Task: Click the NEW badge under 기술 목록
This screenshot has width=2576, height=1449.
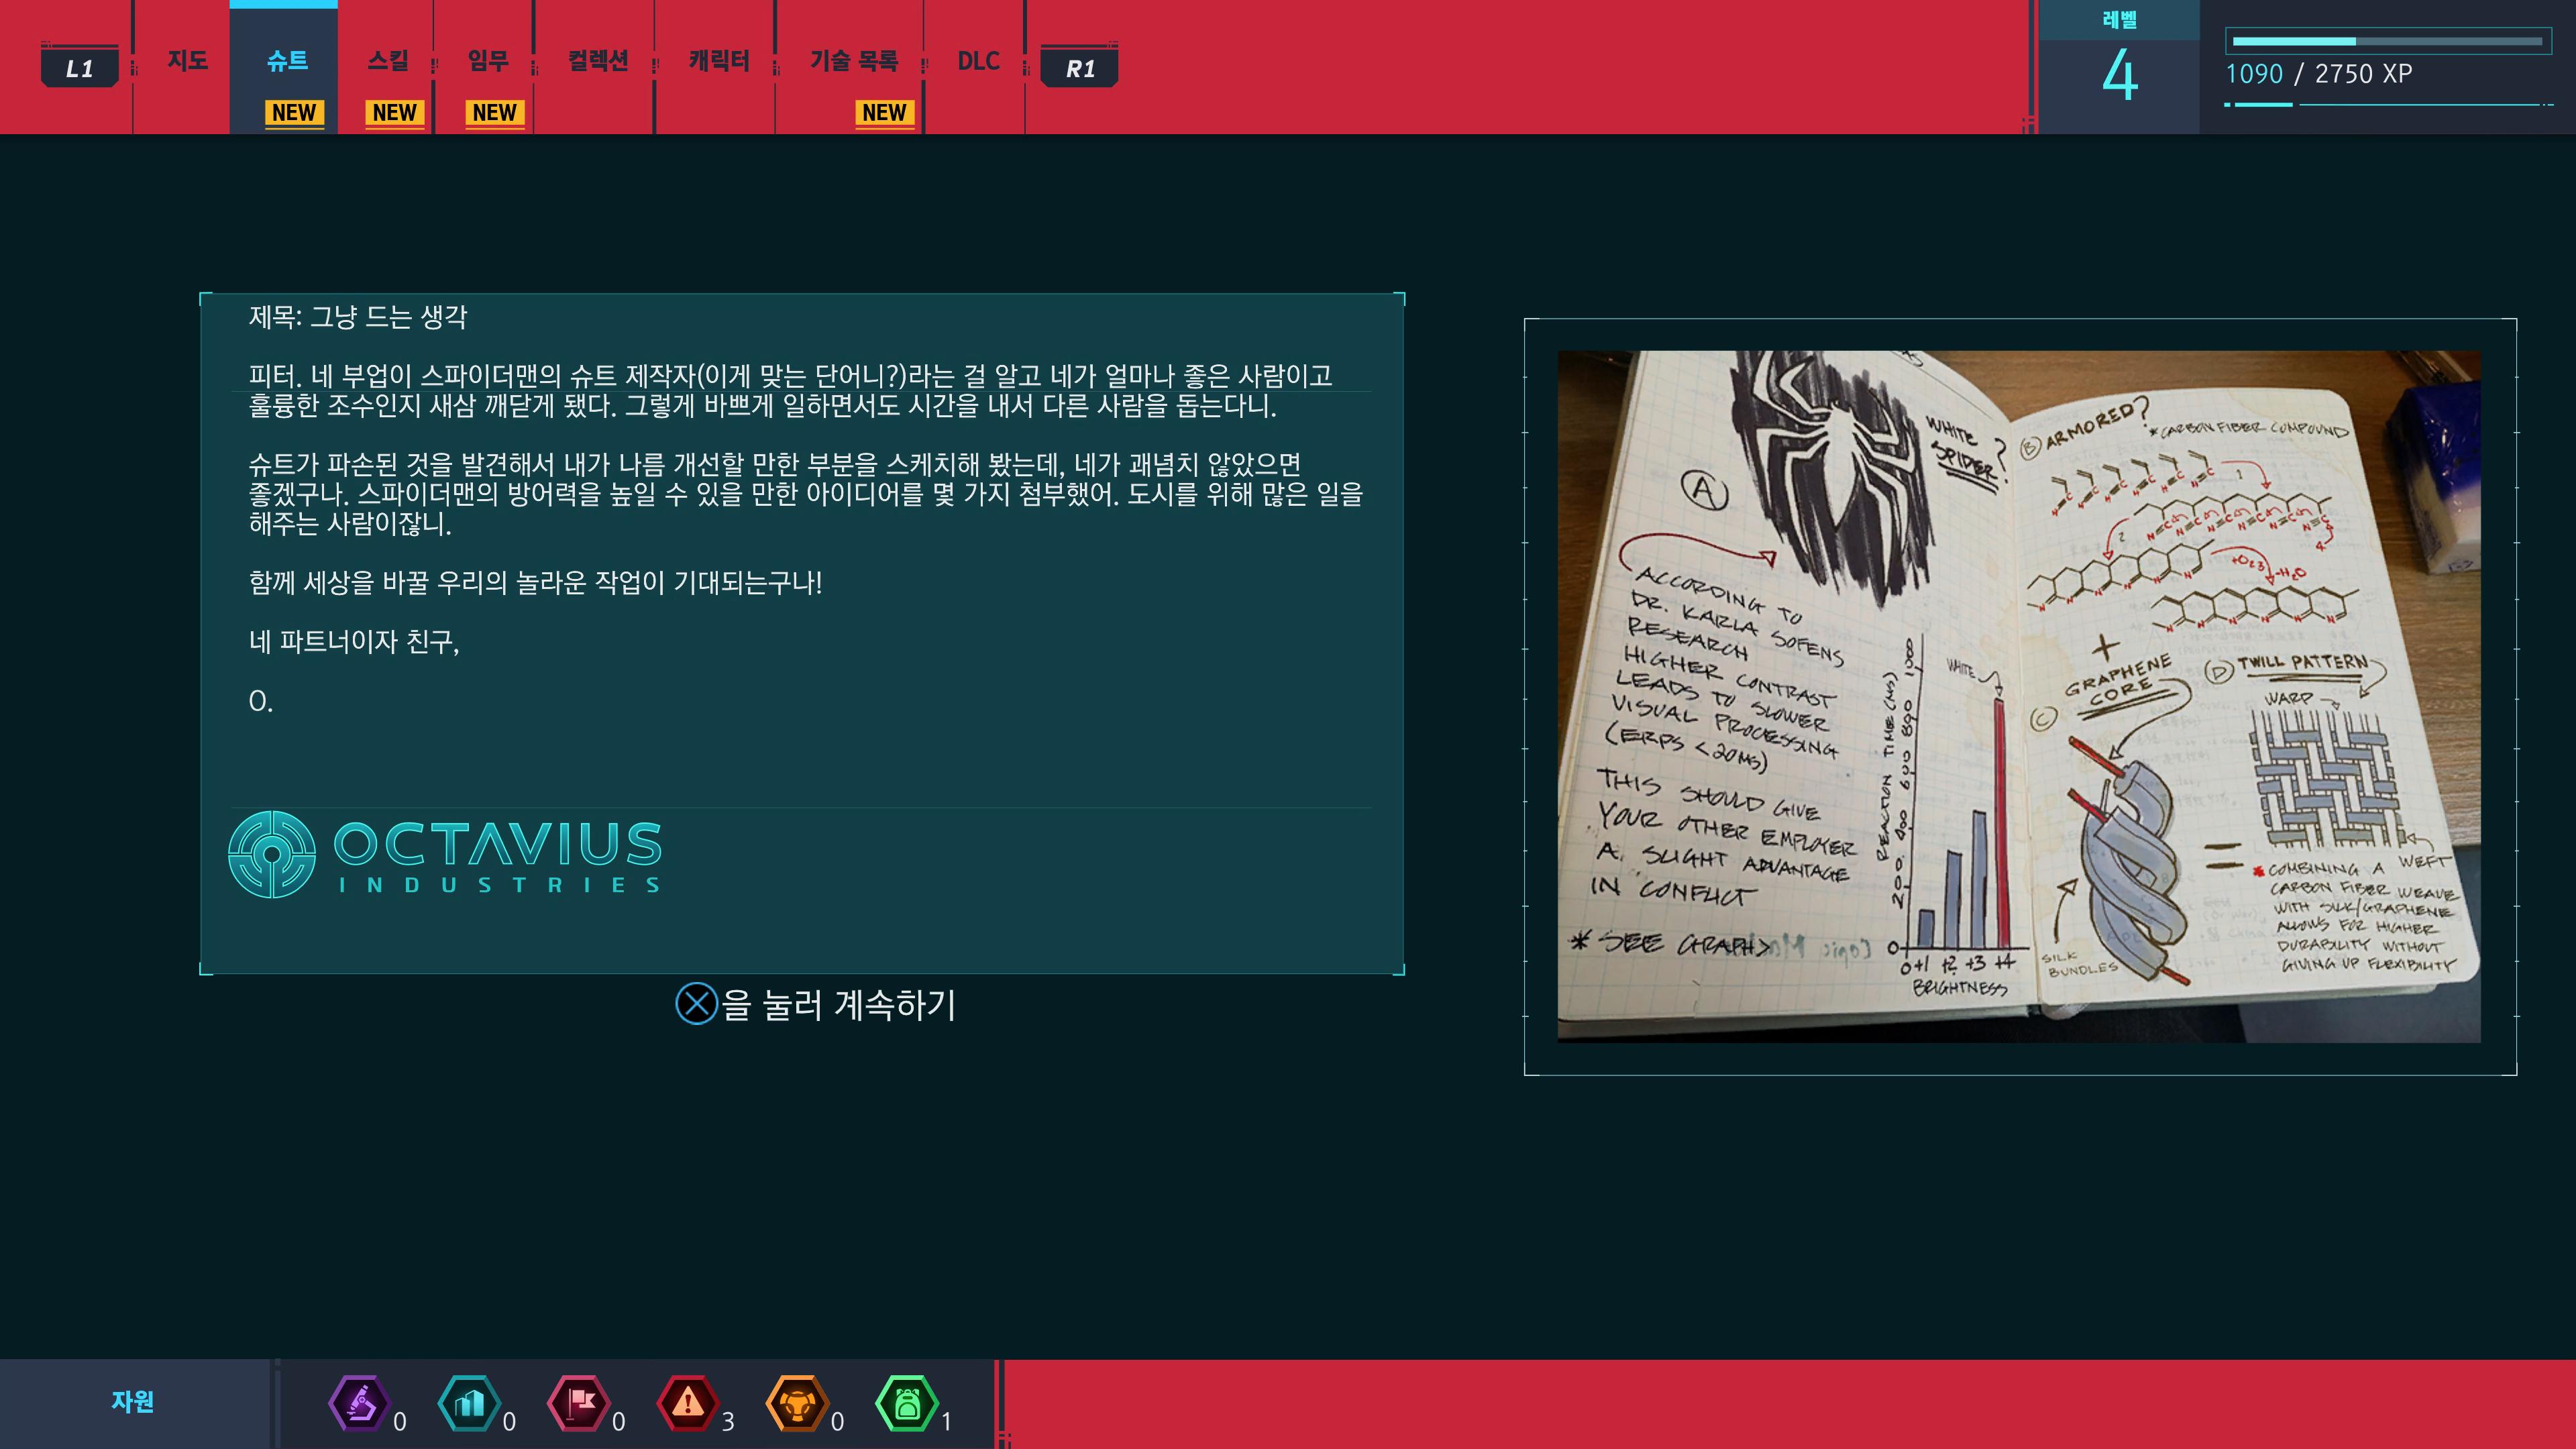Action: [884, 113]
